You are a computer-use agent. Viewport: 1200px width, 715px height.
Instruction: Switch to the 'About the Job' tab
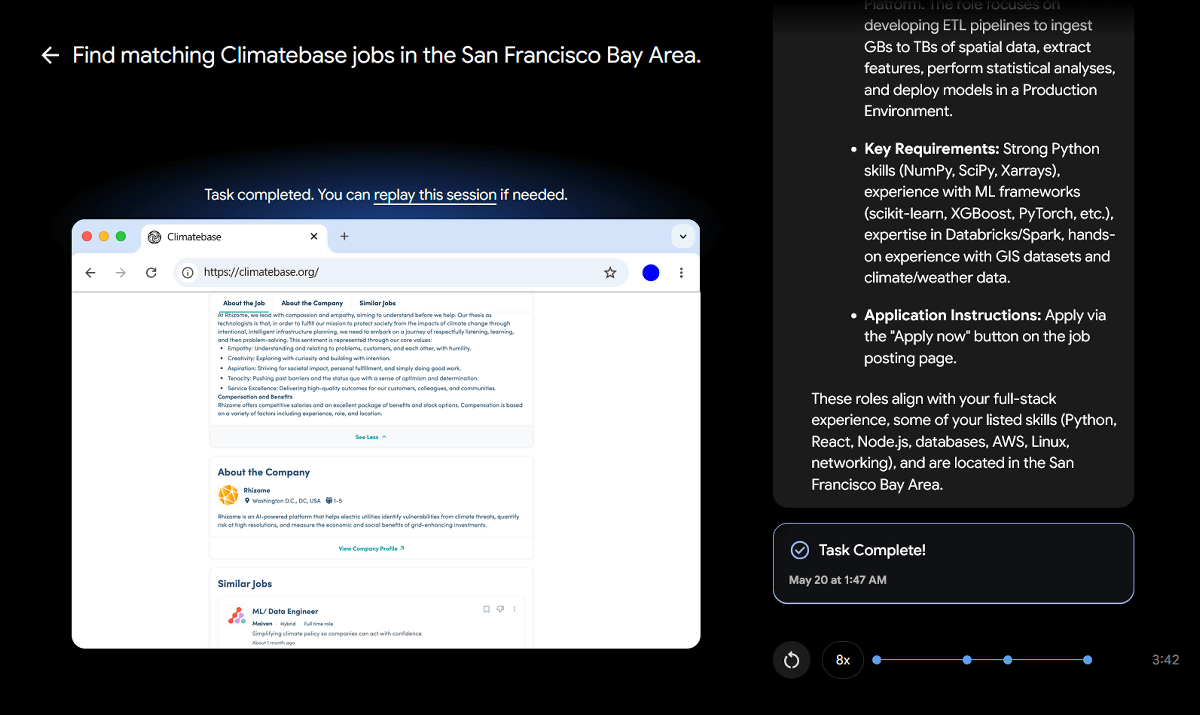point(244,303)
